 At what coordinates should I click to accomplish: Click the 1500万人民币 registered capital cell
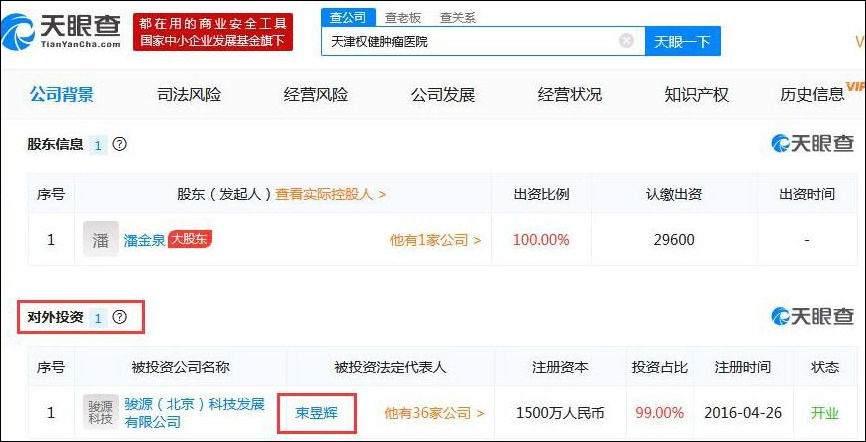click(x=560, y=413)
